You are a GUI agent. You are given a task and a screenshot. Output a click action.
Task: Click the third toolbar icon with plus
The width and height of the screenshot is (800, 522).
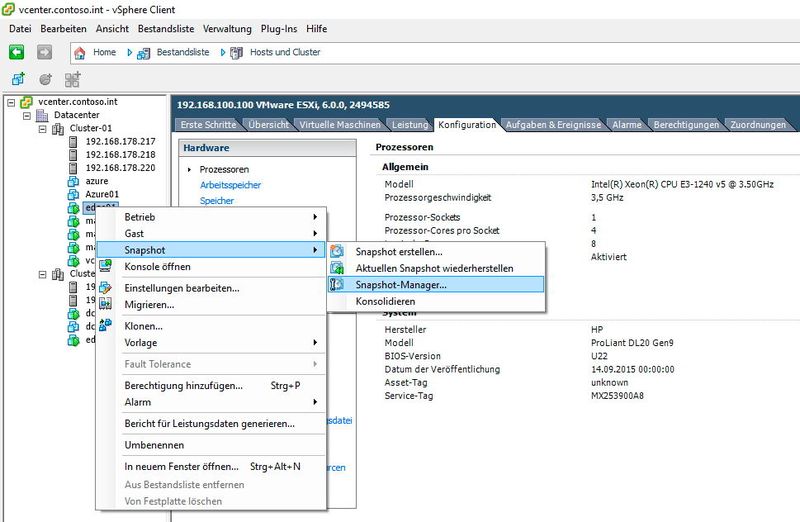[72, 79]
